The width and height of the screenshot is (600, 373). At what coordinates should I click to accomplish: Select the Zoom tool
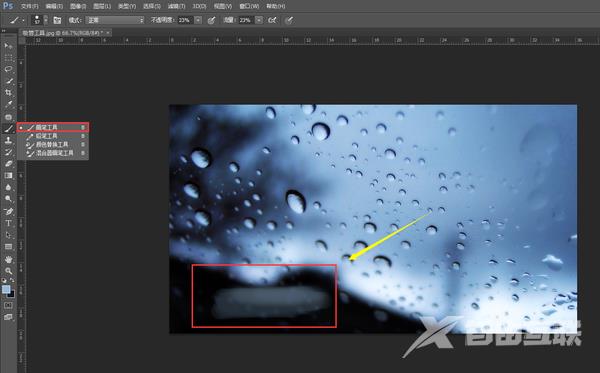pos(8,271)
